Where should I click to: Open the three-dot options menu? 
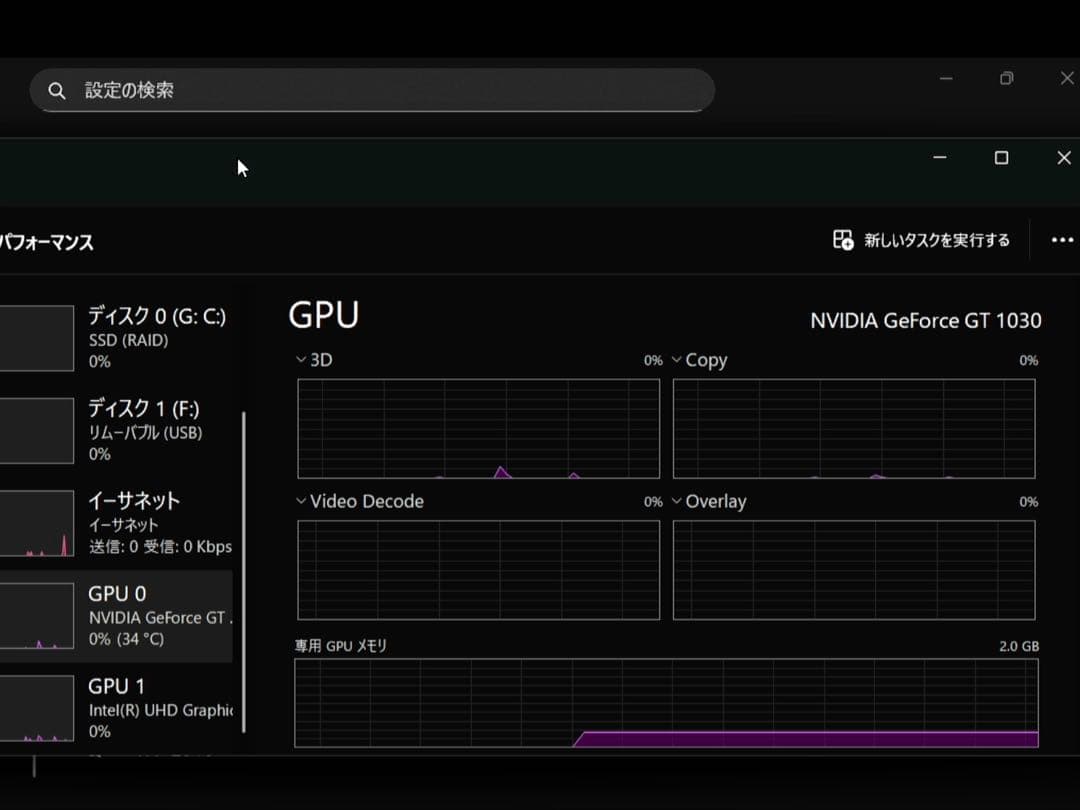pos(1062,240)
